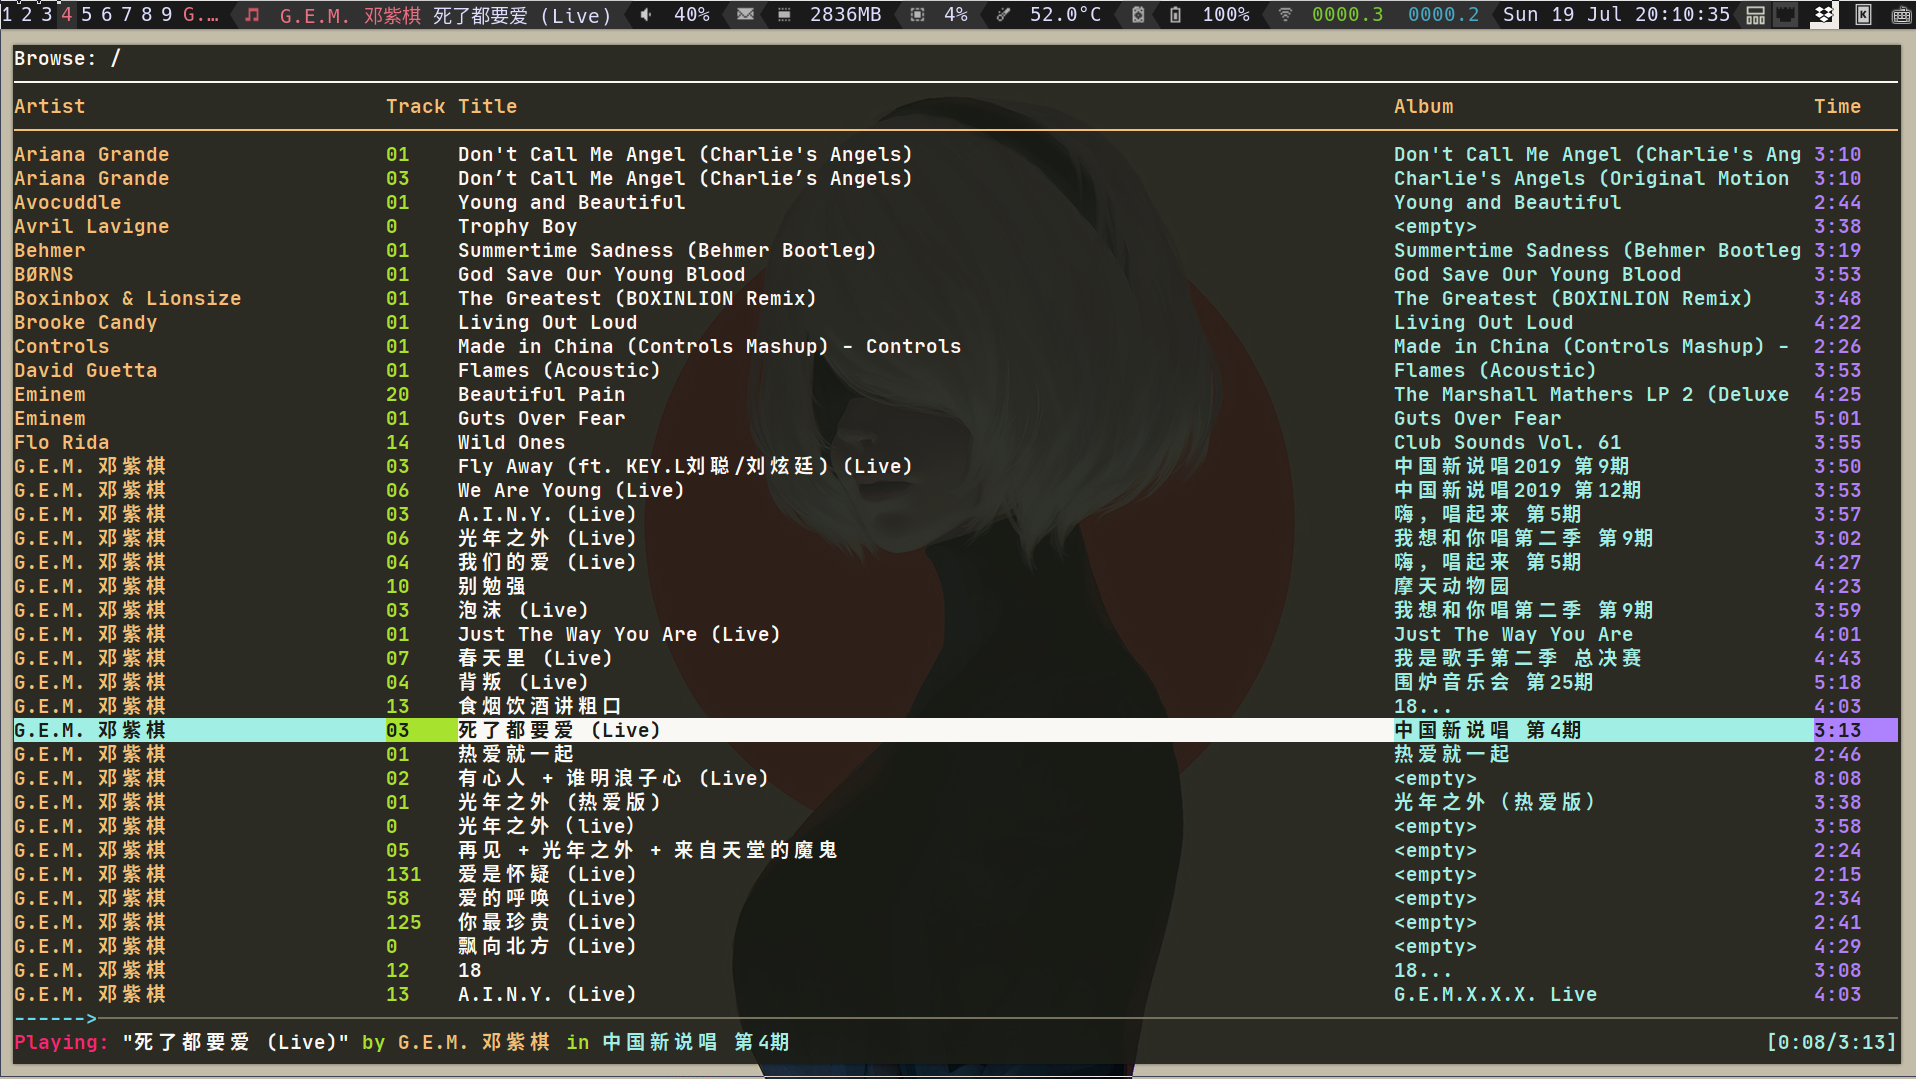Click the playback progress arrow line
This screenshot has height=1079, width=1916.
[55, 1019]
